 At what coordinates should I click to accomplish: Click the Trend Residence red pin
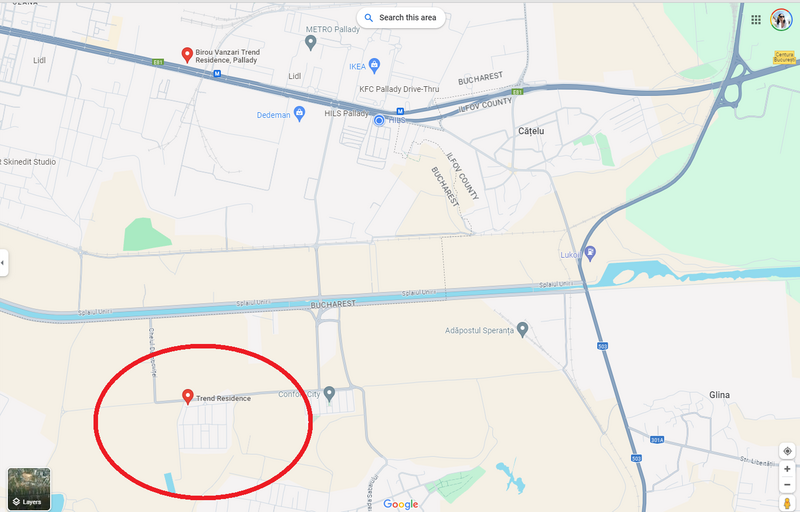188,397
